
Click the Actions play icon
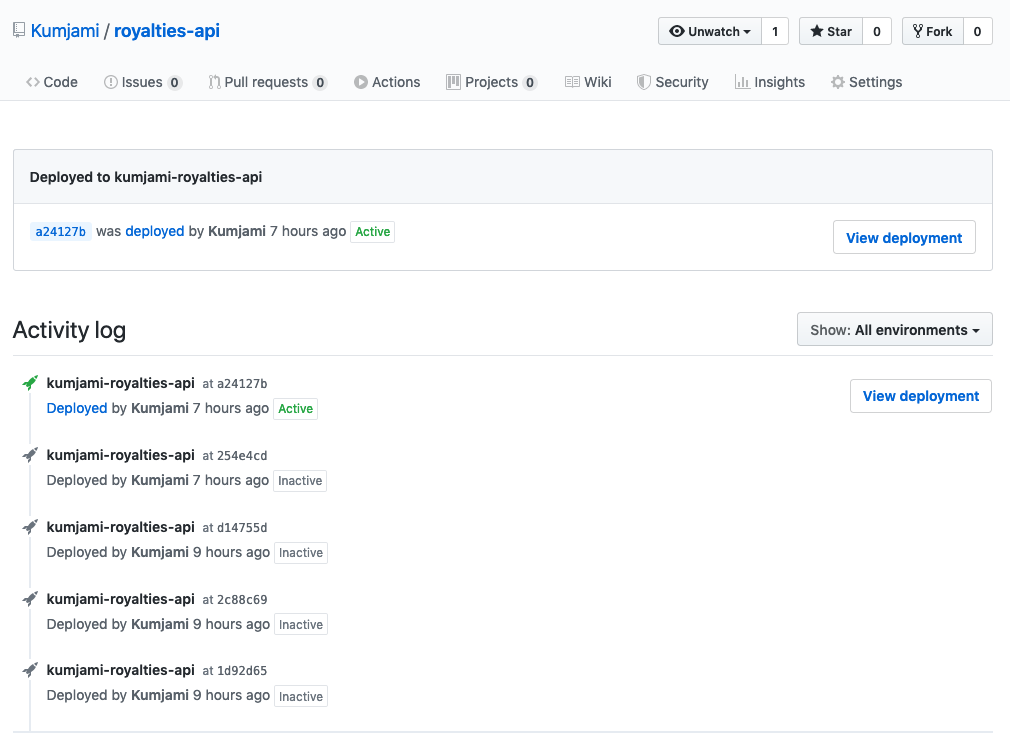click(361, 81)
